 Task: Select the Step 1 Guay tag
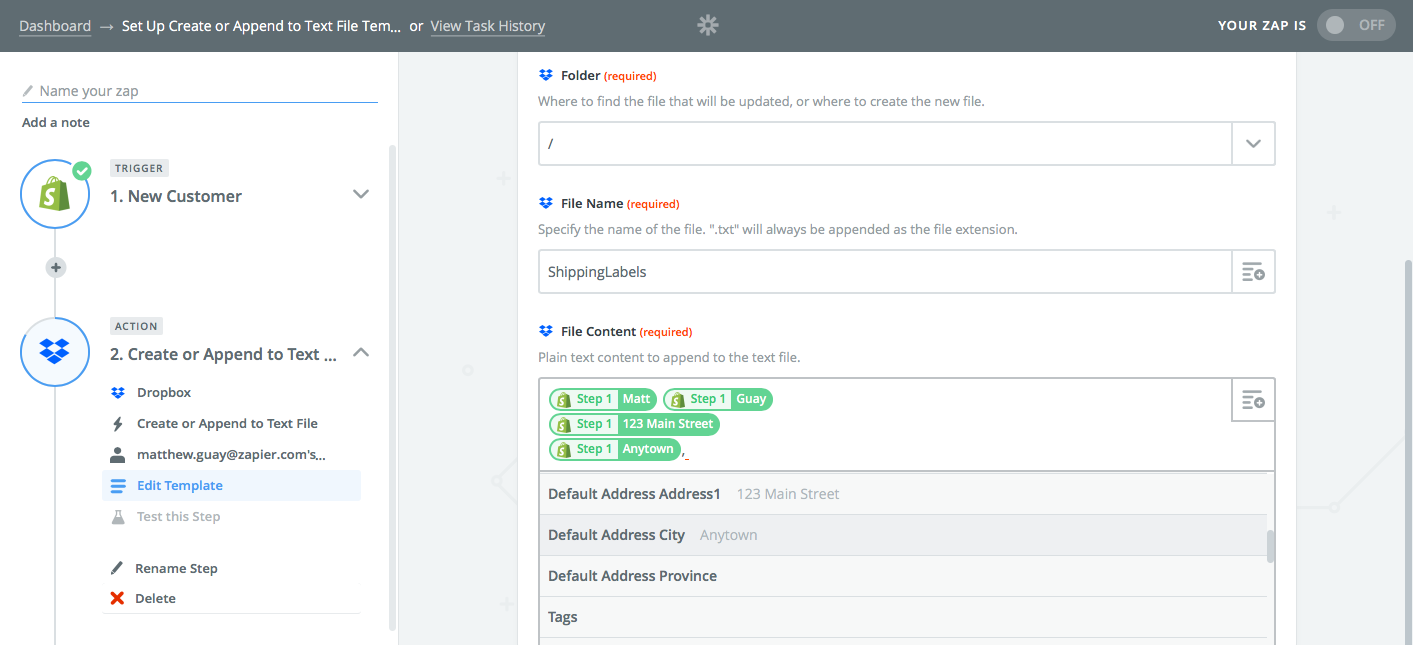718,399
